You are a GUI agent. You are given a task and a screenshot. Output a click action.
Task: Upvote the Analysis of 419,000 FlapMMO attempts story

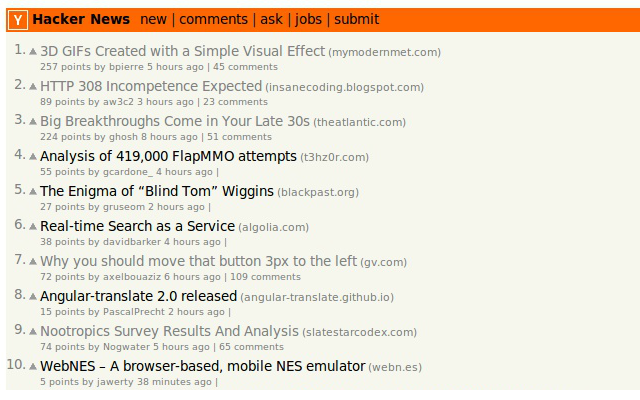coord(33,156)
